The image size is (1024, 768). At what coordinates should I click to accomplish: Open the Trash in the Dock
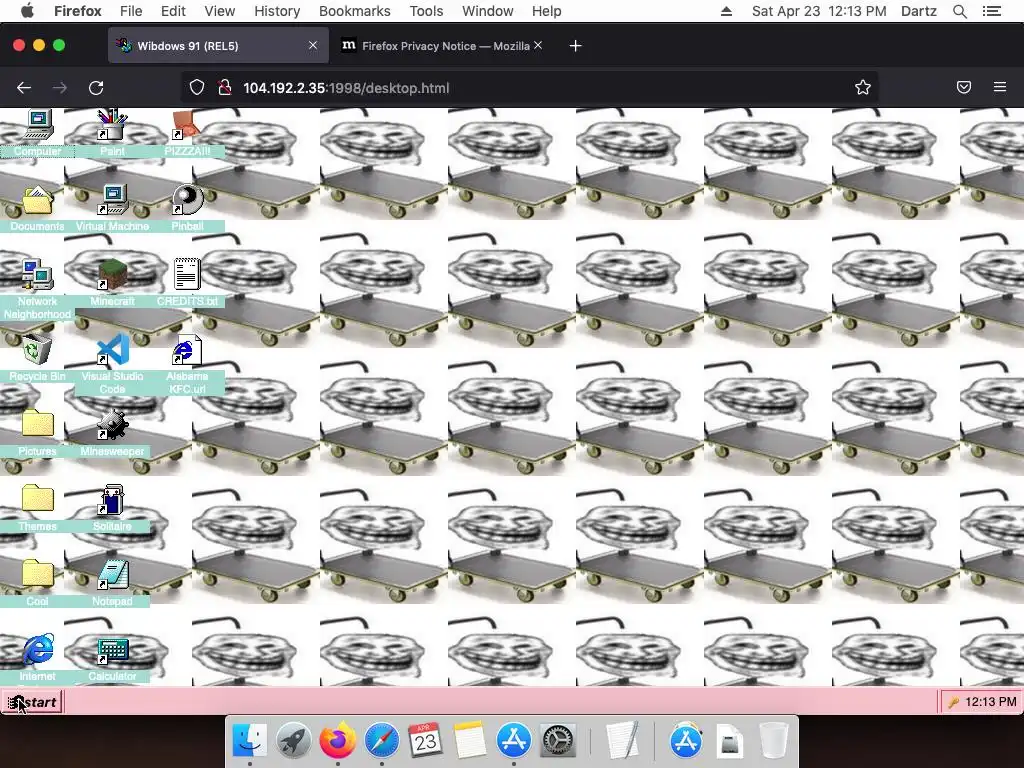click(774, 741)
